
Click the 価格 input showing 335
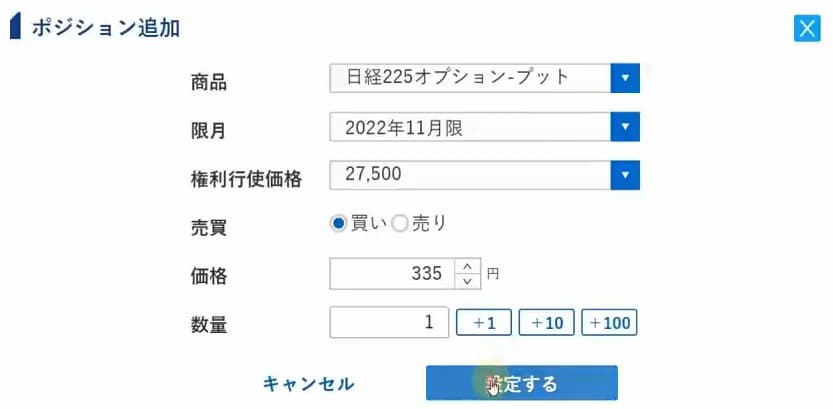(391, 273)
